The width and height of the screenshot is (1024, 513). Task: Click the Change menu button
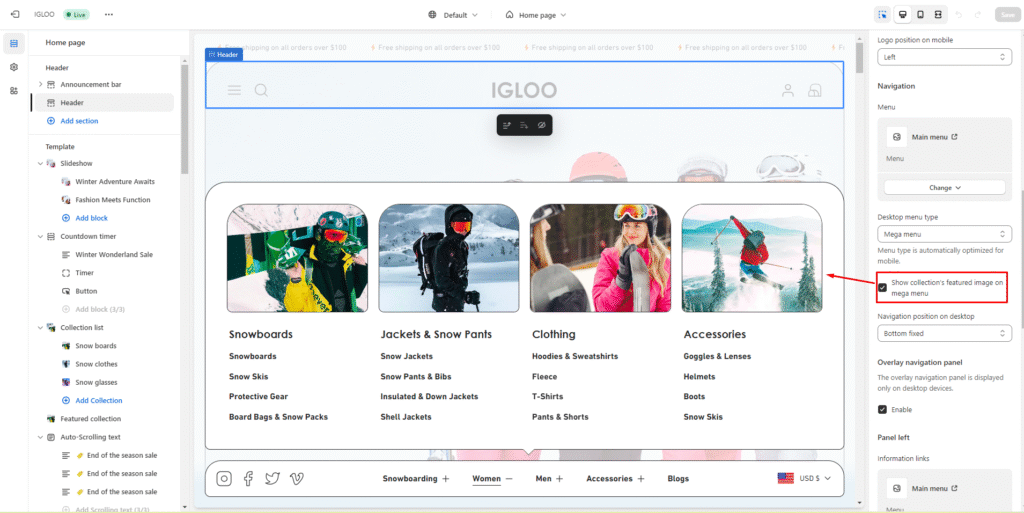[x=944, y=187]
